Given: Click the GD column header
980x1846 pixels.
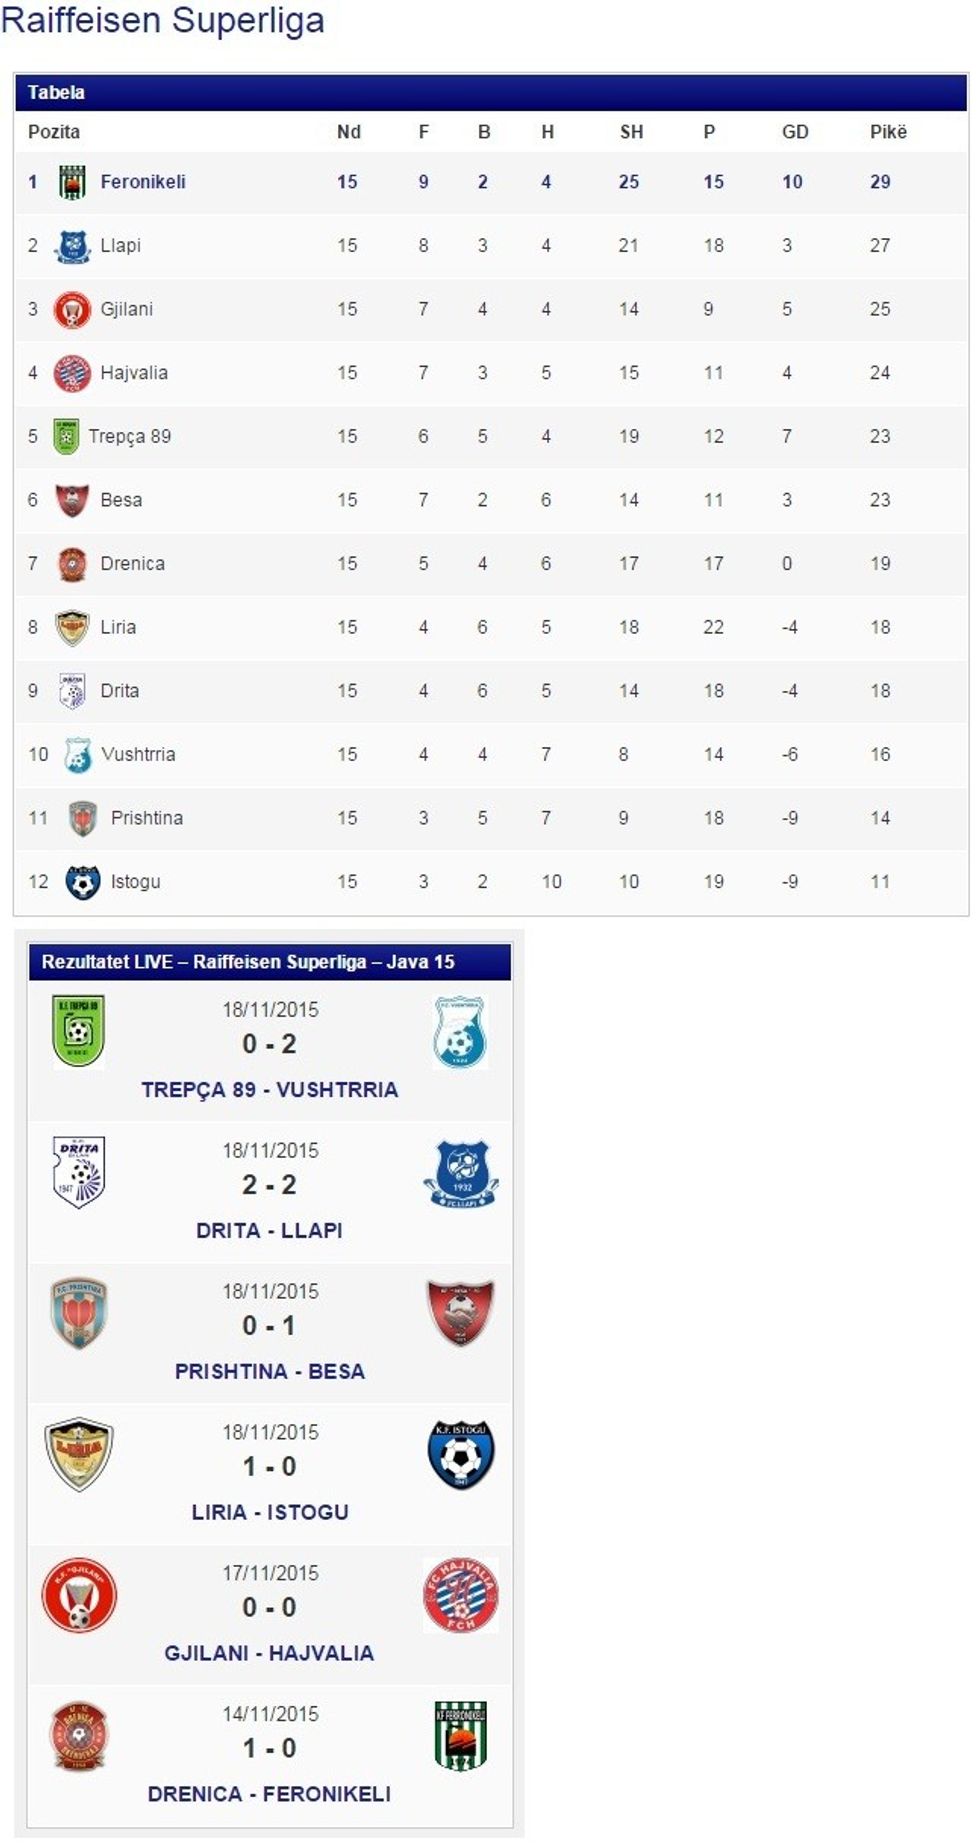Looking at the screenshot, I should click(x=794, y=132).
